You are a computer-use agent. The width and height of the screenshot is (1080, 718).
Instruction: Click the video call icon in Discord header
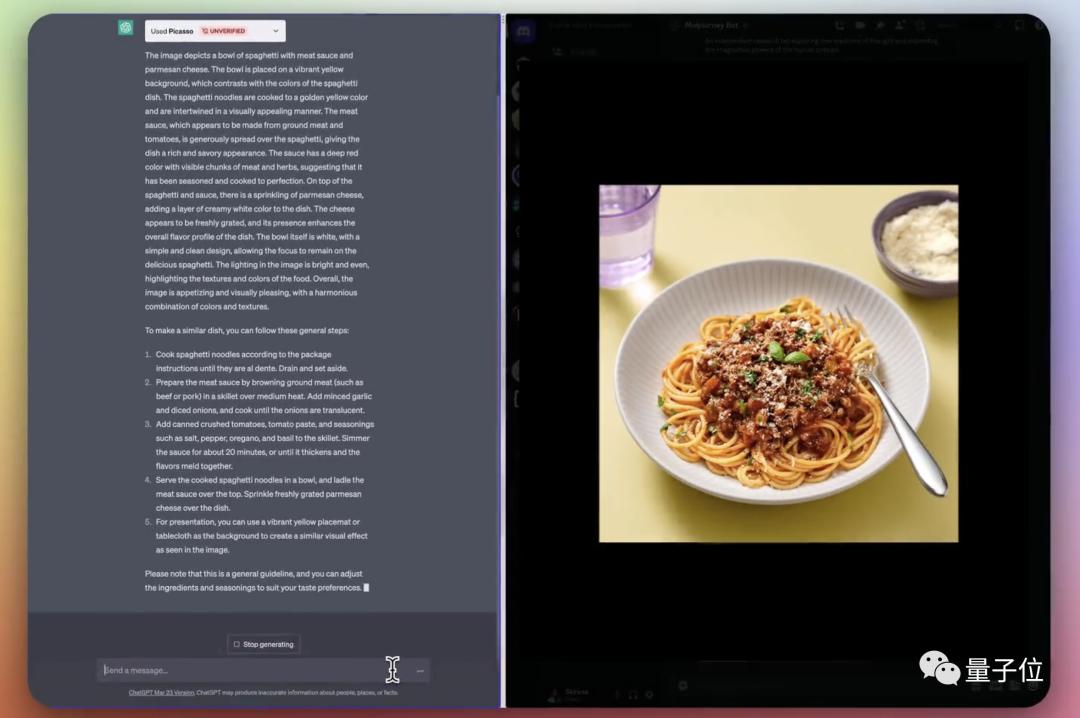860,25
